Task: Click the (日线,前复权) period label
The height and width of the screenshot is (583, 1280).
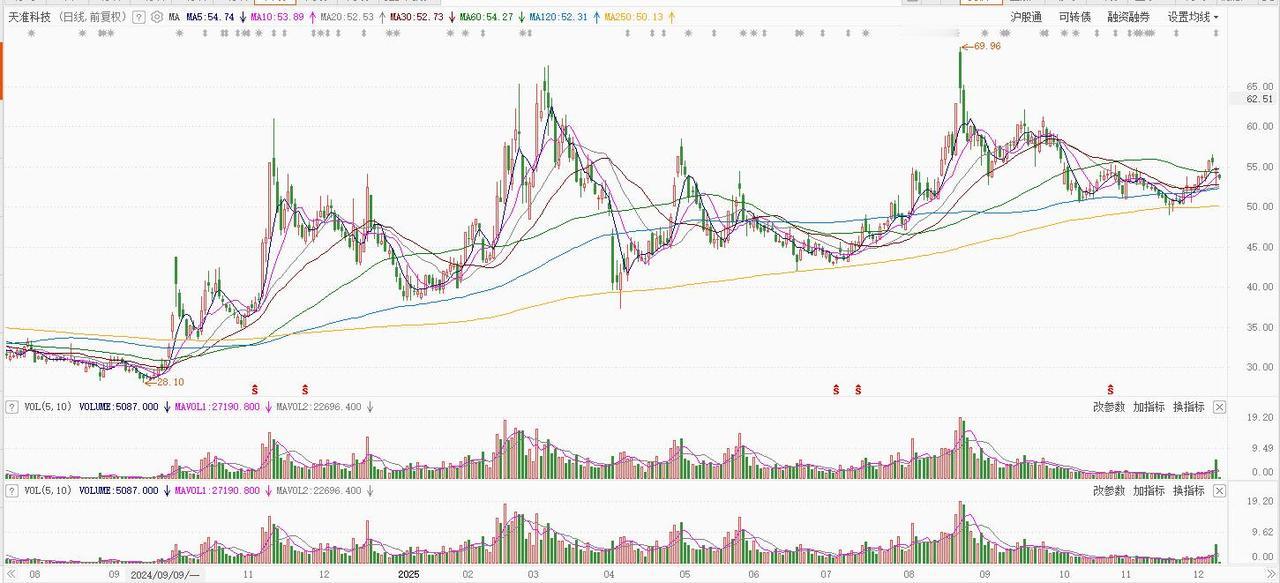Action: (x=92, y=17)
